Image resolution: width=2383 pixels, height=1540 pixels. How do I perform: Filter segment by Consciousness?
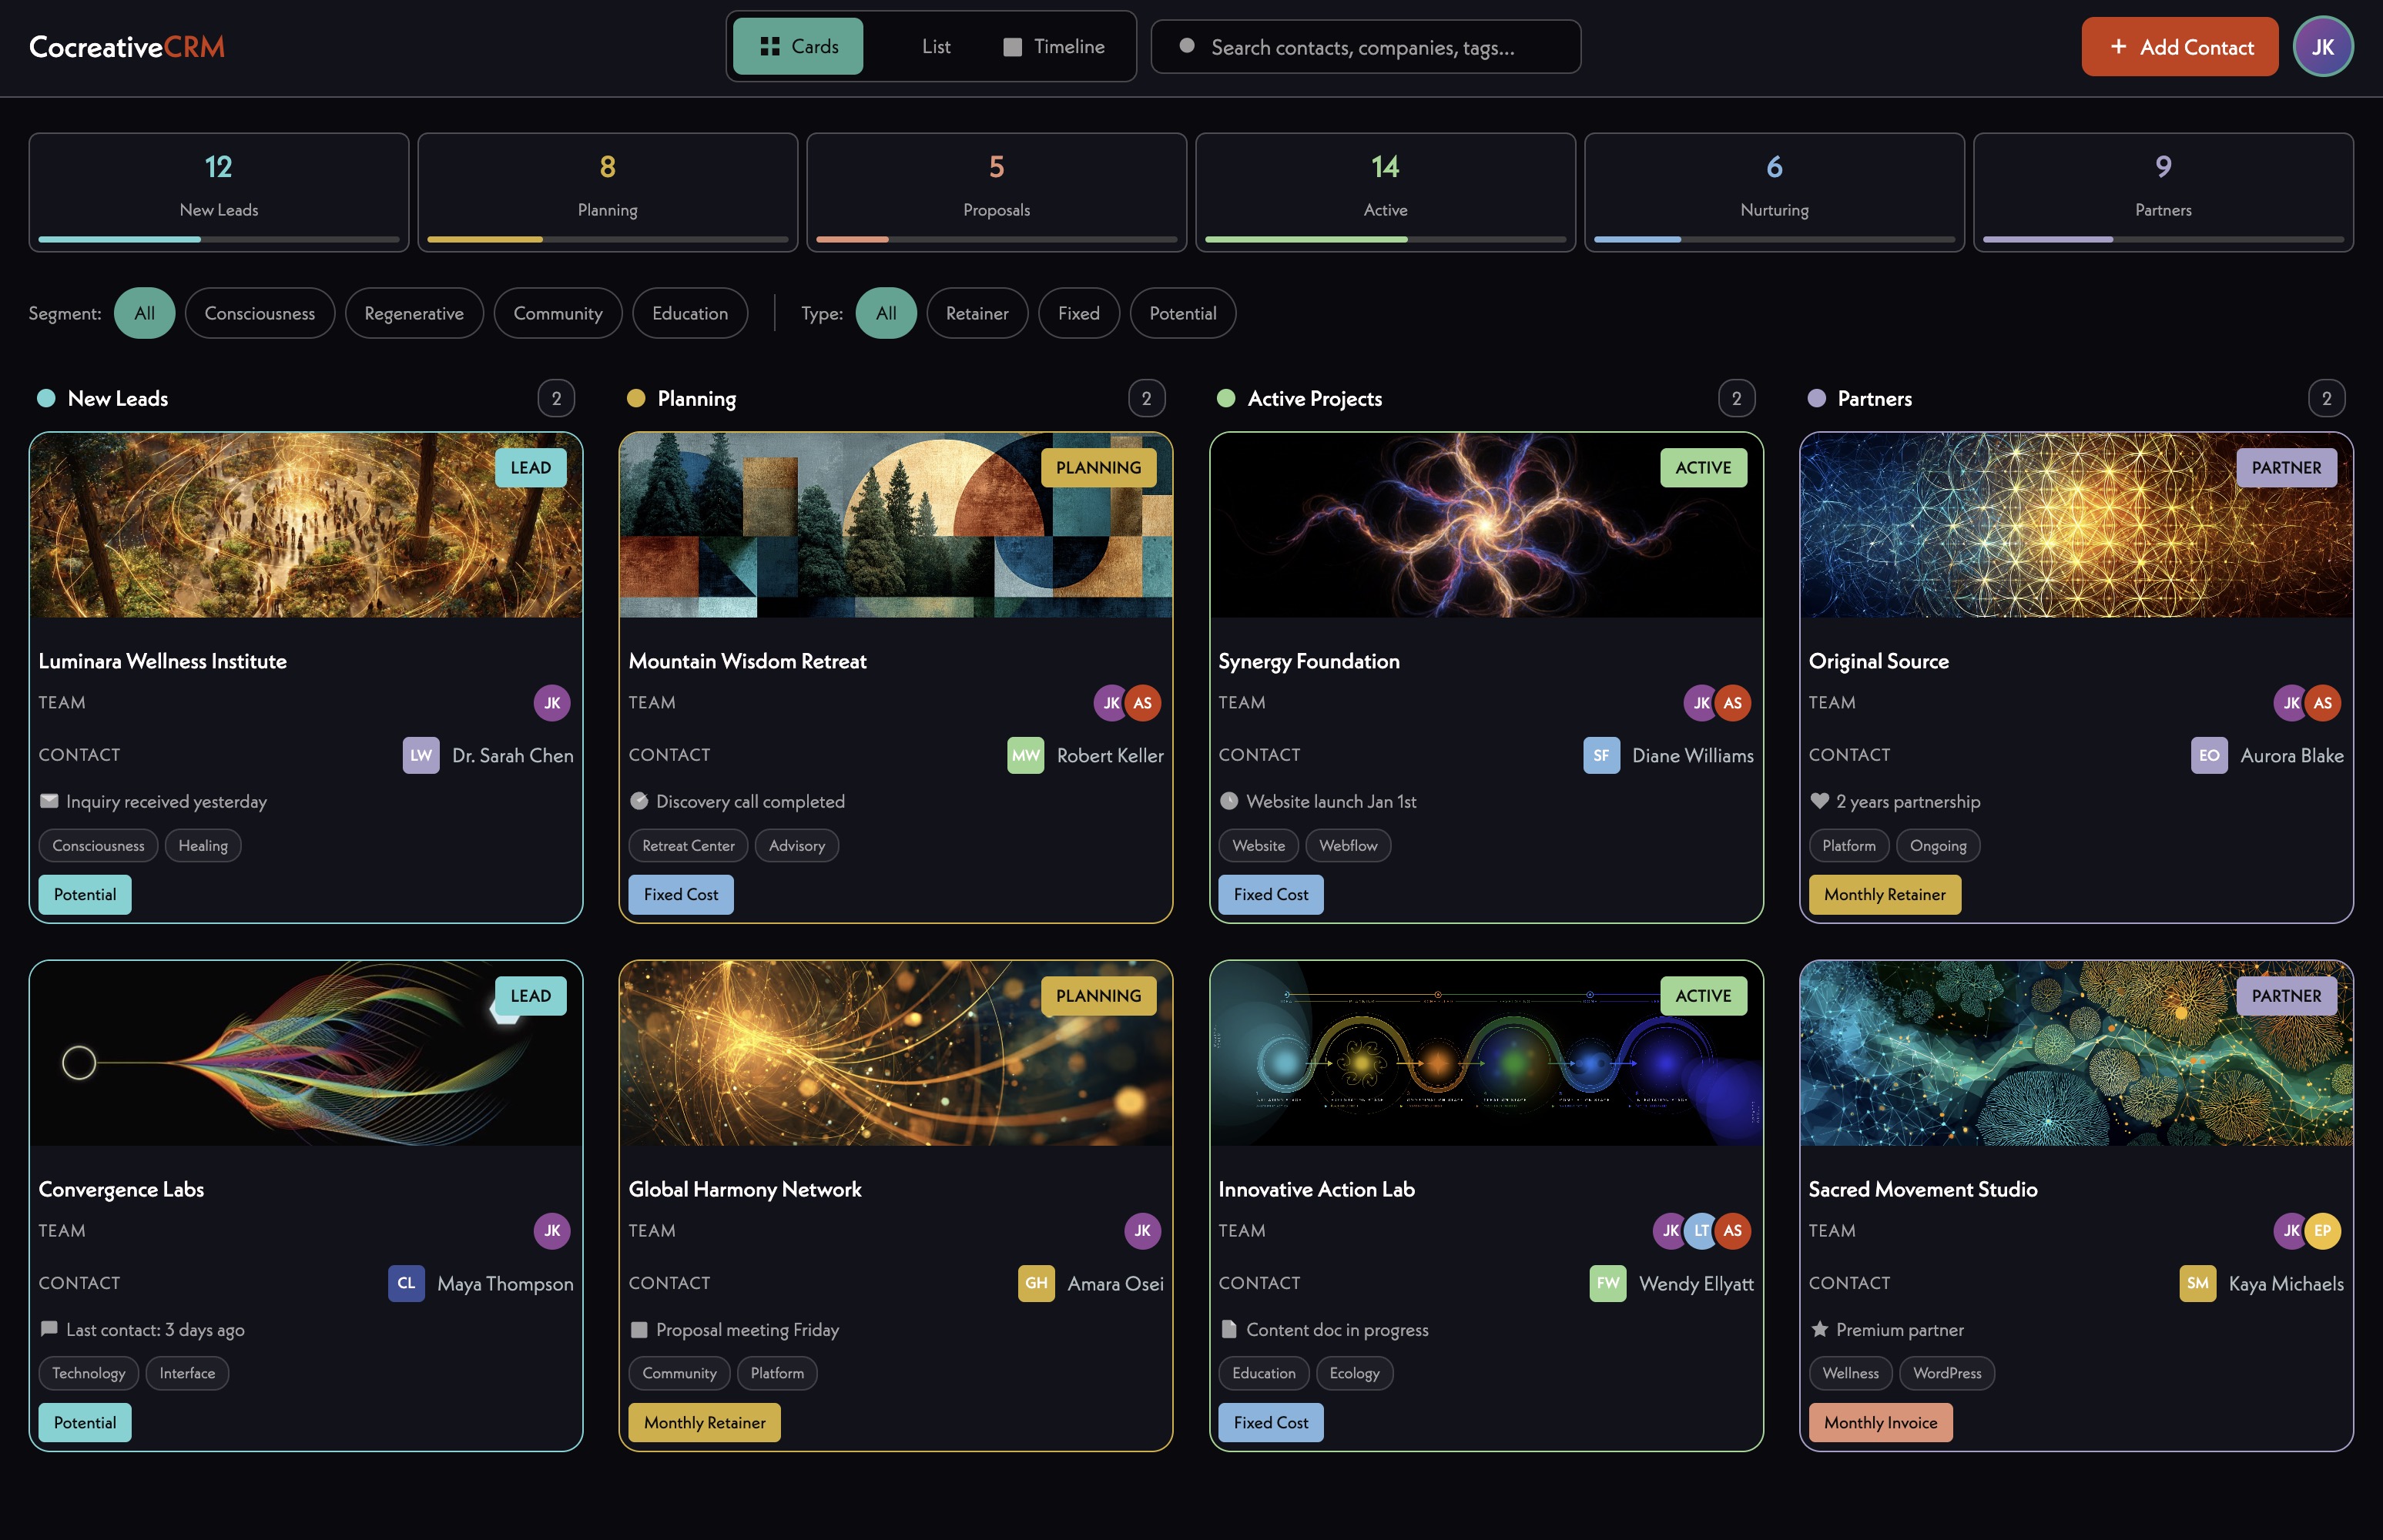tap(259, 314)
